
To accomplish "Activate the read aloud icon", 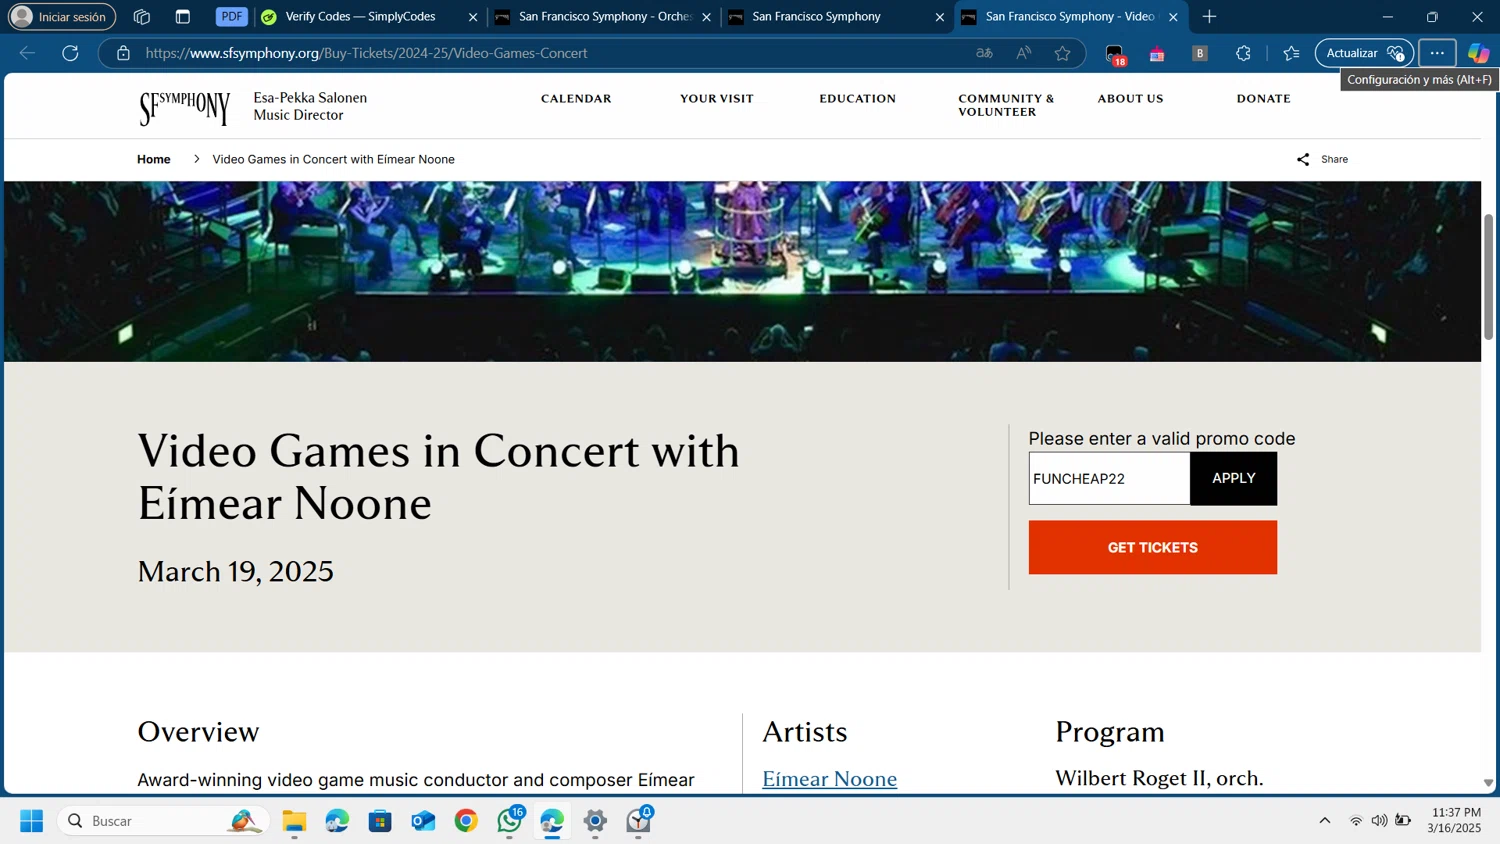I will pos(1023,53).
